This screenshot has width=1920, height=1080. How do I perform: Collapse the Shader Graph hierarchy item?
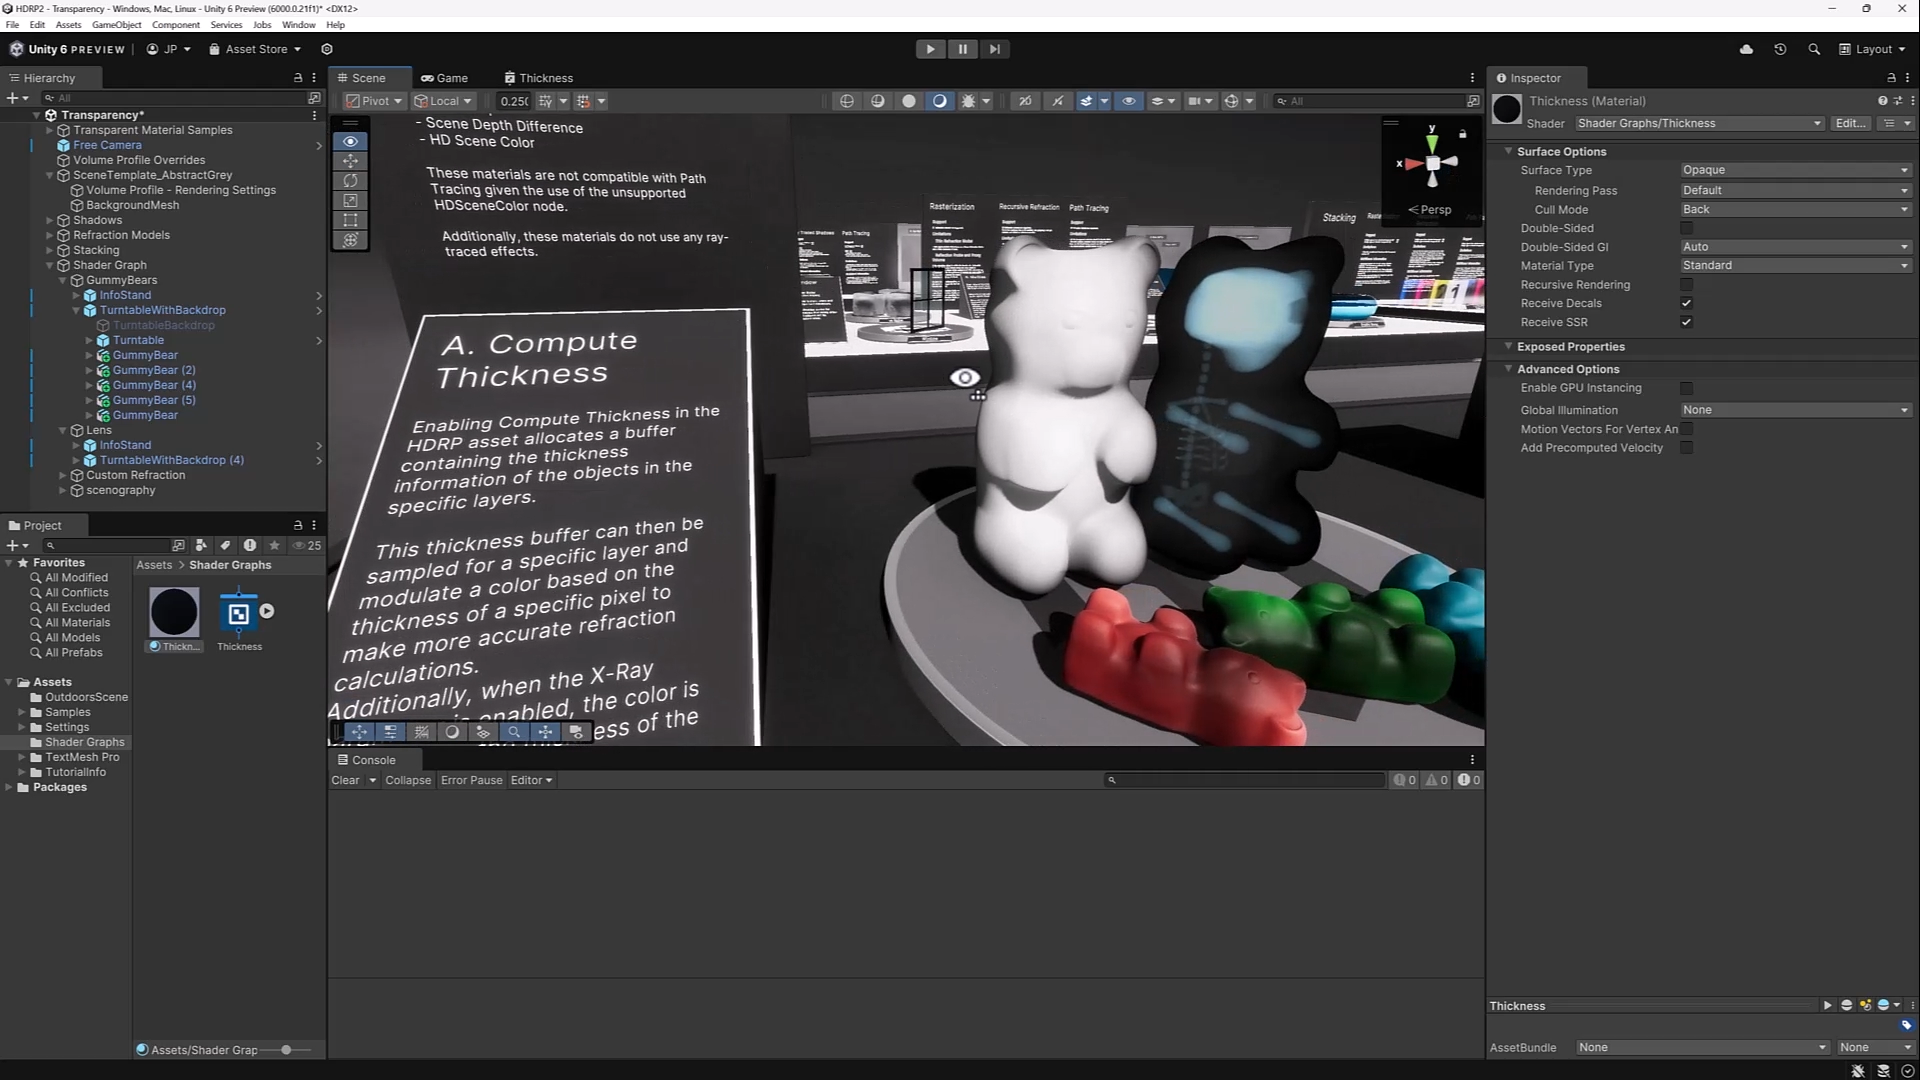(50, 265)
